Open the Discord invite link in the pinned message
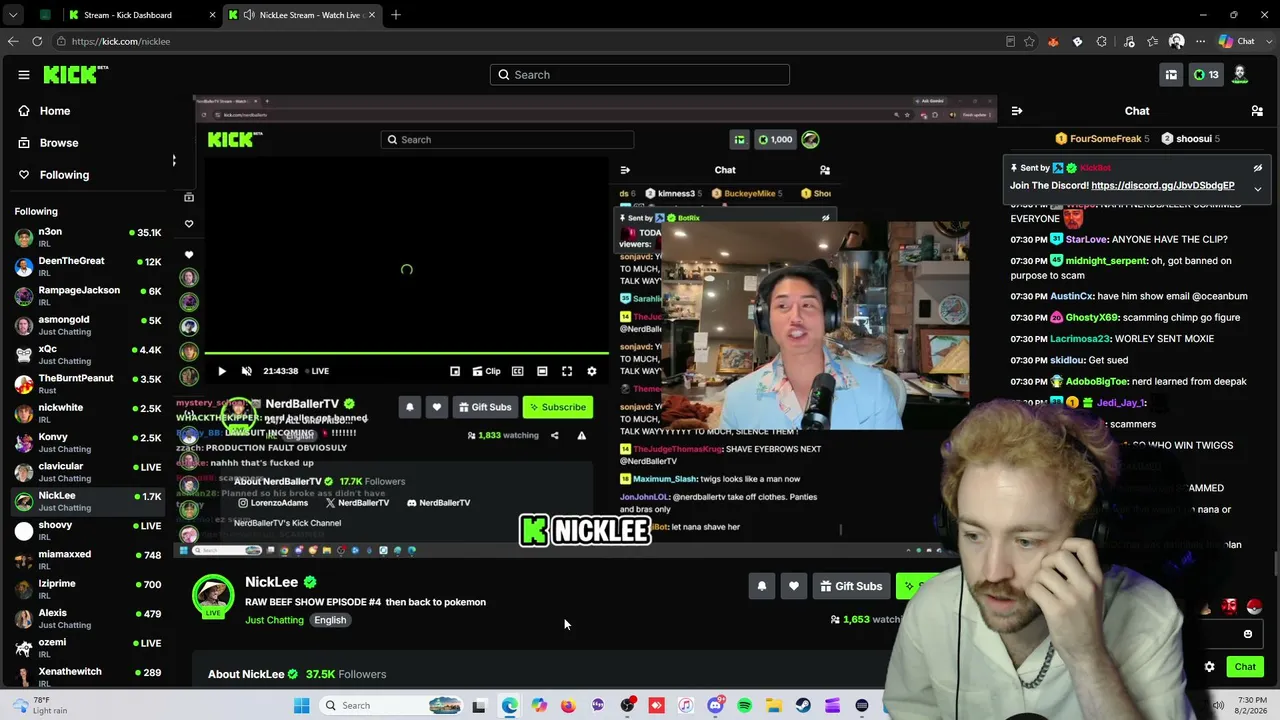Screen dimensions: 1280x720 click(1163, 186)
